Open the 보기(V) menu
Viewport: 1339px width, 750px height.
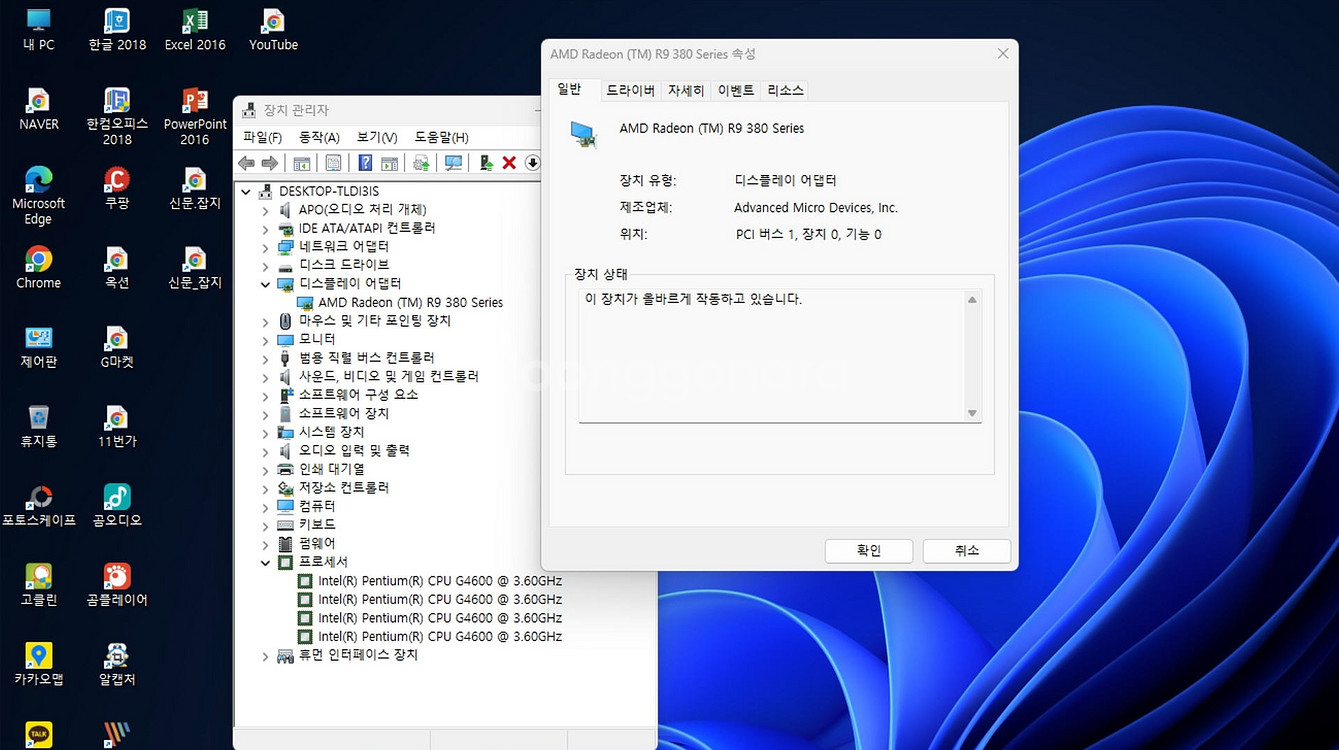coord(377,137)
